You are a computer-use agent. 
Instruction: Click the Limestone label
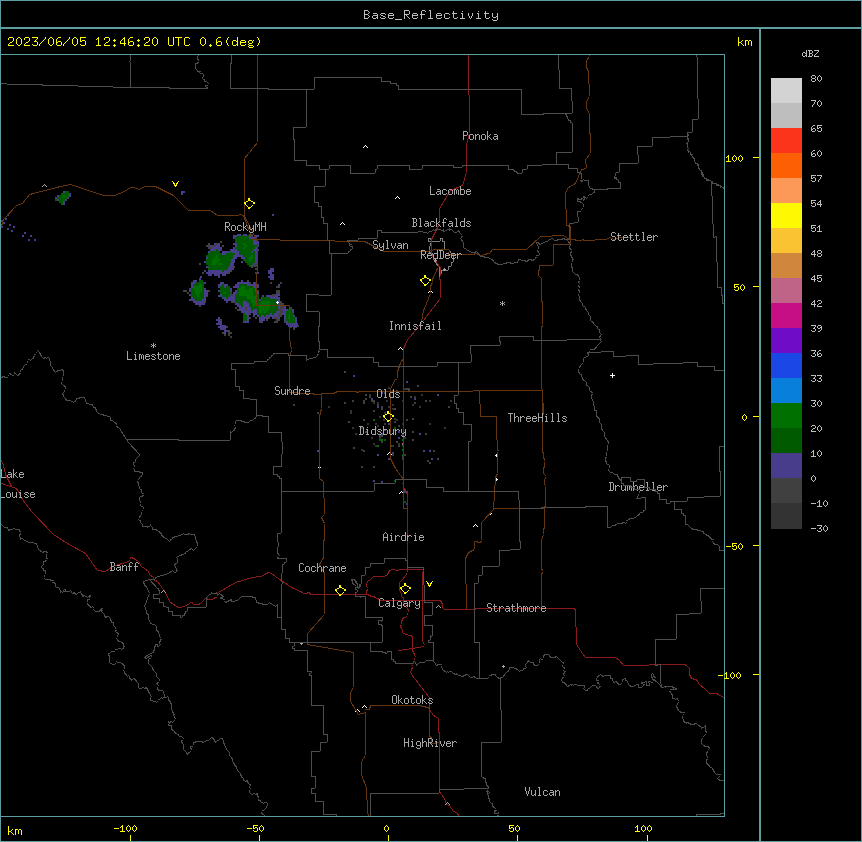[x=153, y=356]
